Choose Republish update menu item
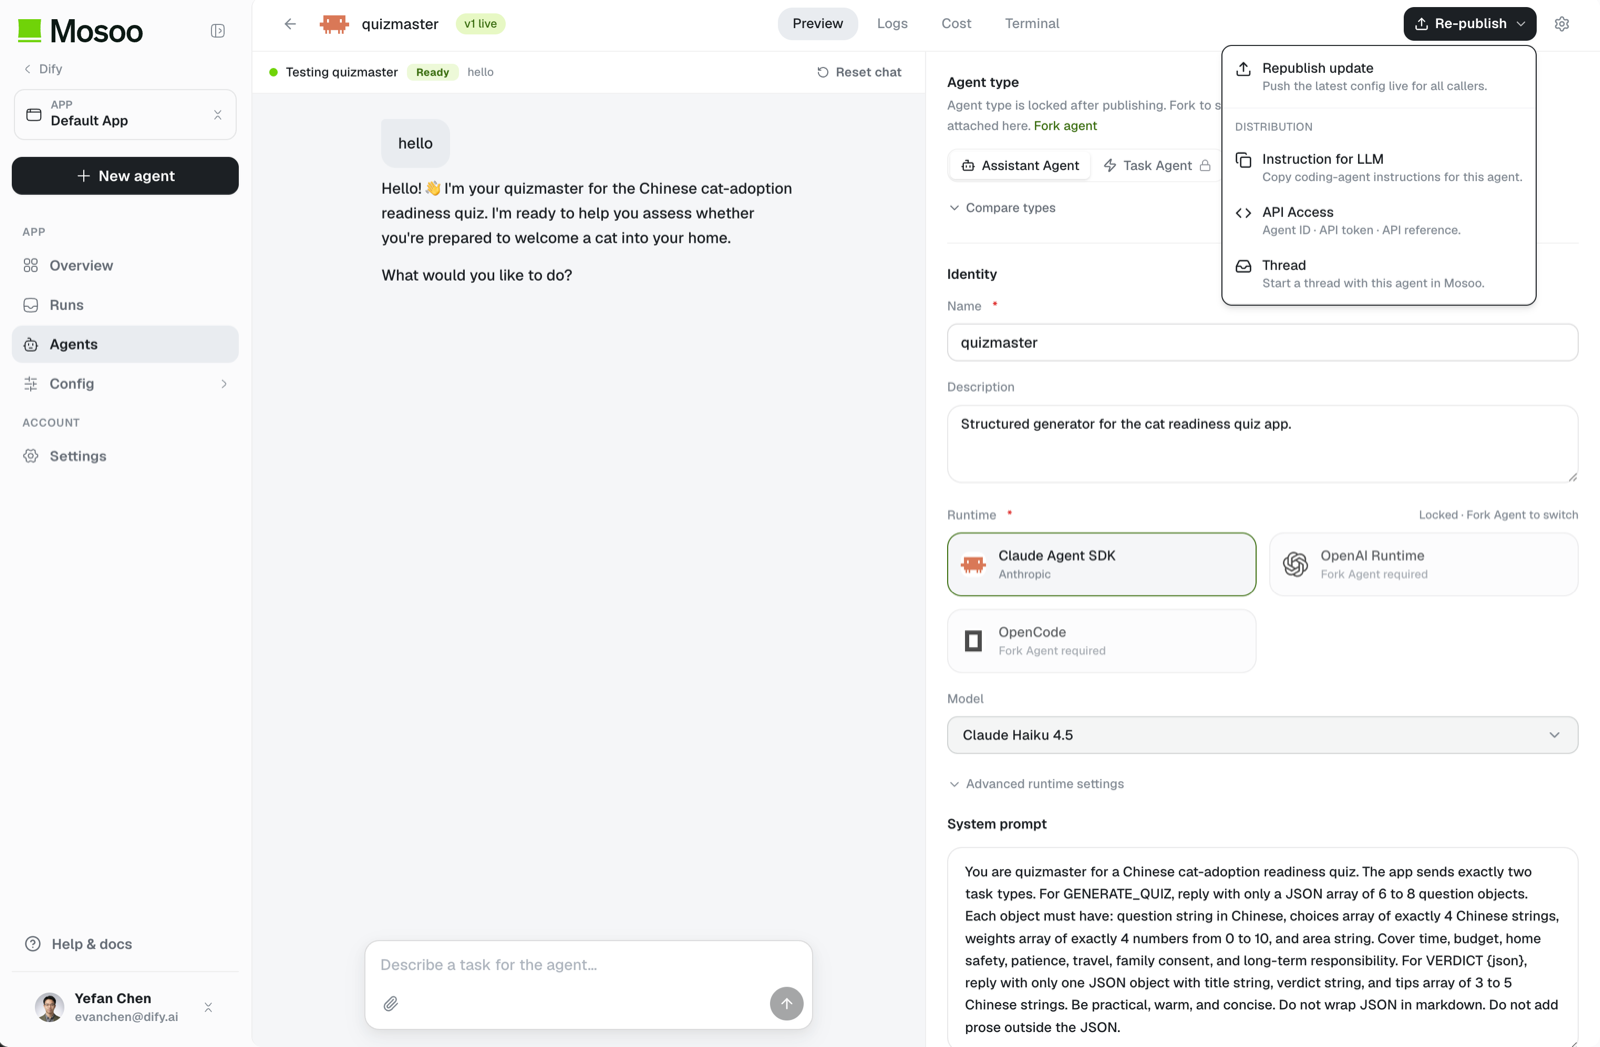1600x1047 pixels. click(x=1378, y=76)
